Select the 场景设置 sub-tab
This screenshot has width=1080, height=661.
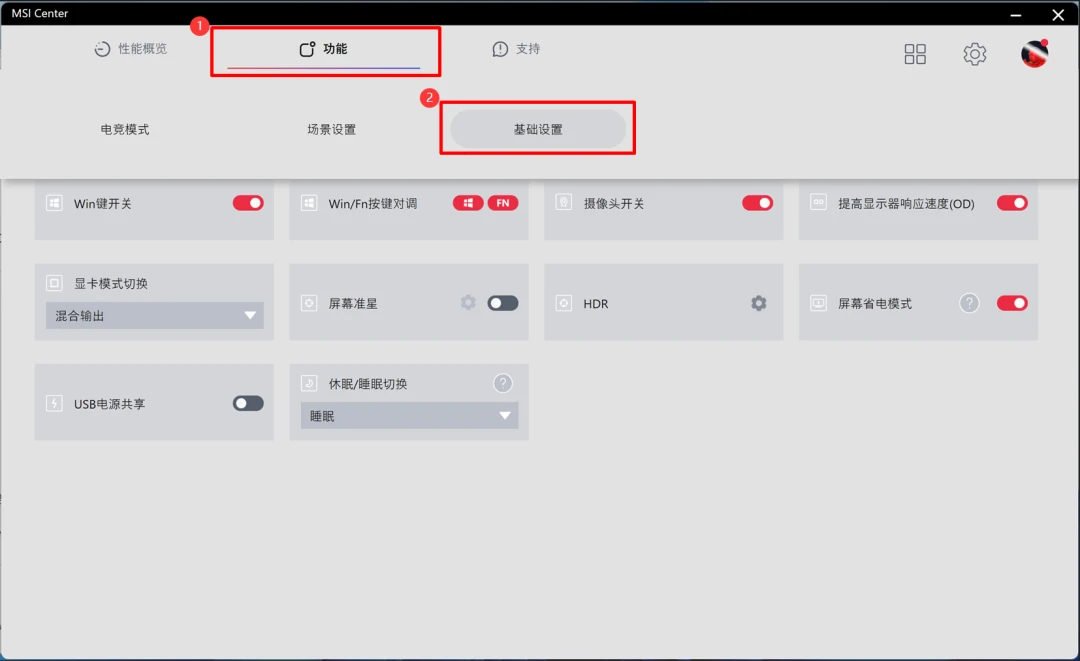click(331, 129)
